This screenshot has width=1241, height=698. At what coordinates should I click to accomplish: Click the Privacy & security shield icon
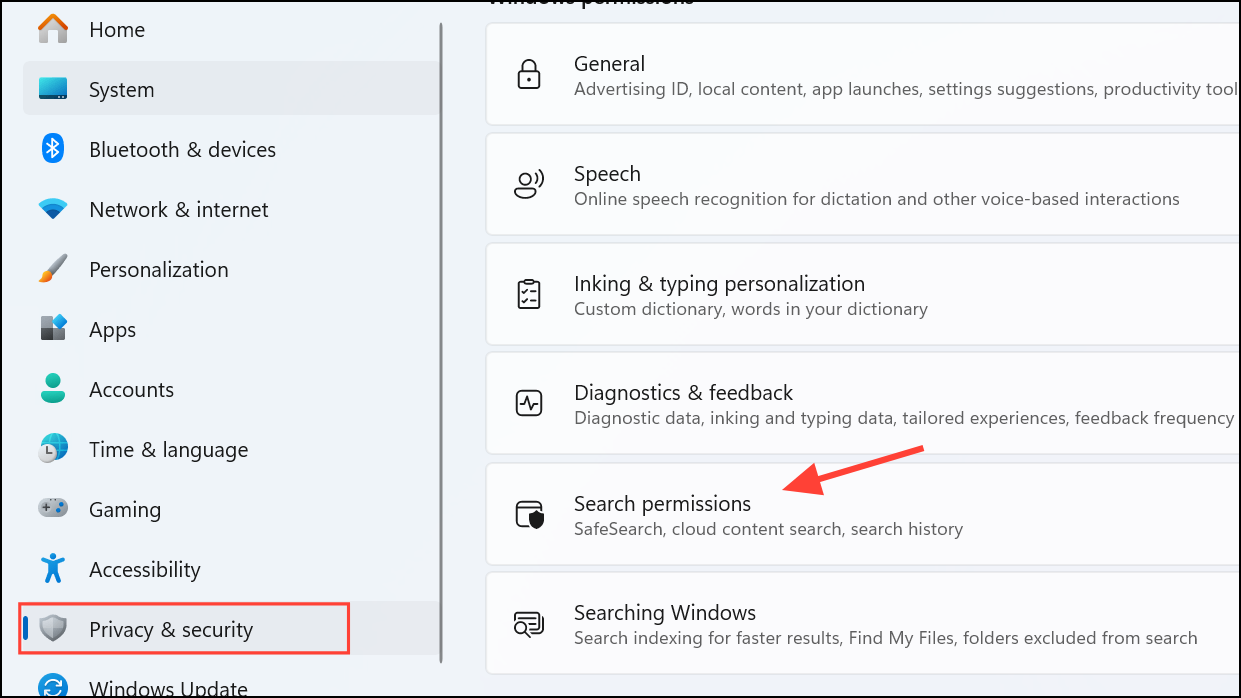[x=53, y=629]
